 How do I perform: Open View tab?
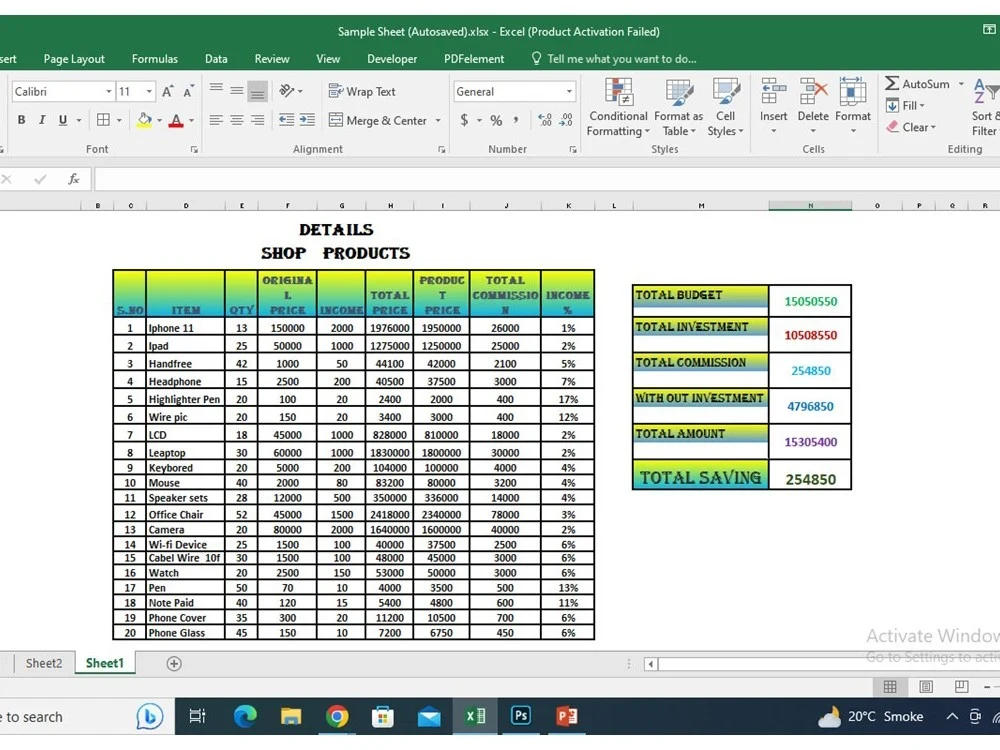(328, 59)
